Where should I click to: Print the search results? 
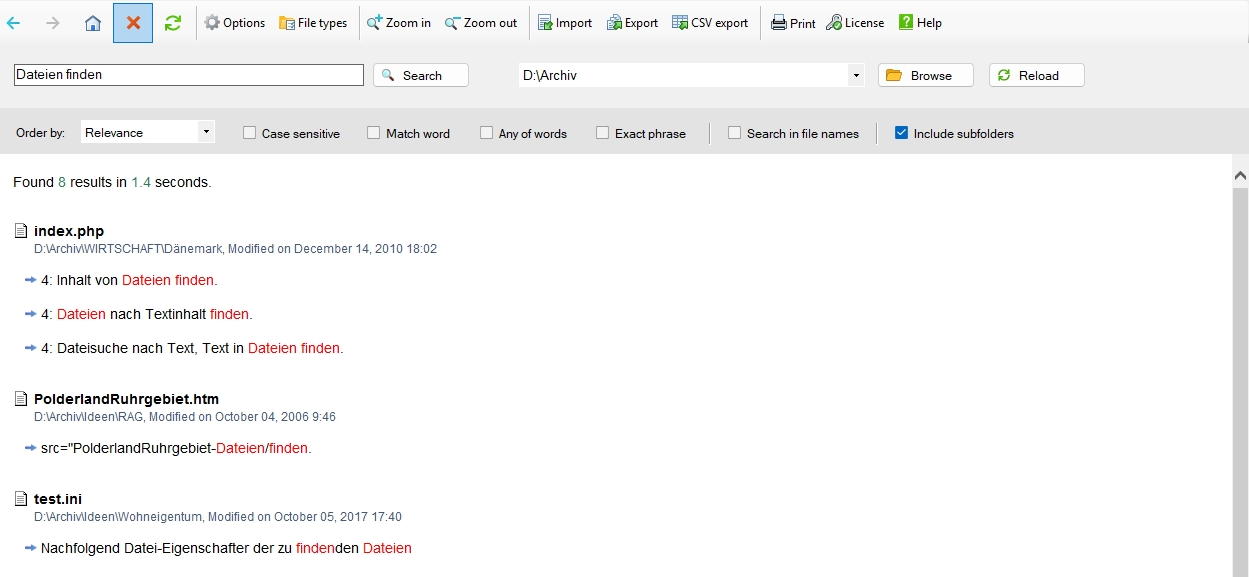[x=793, y=23]
